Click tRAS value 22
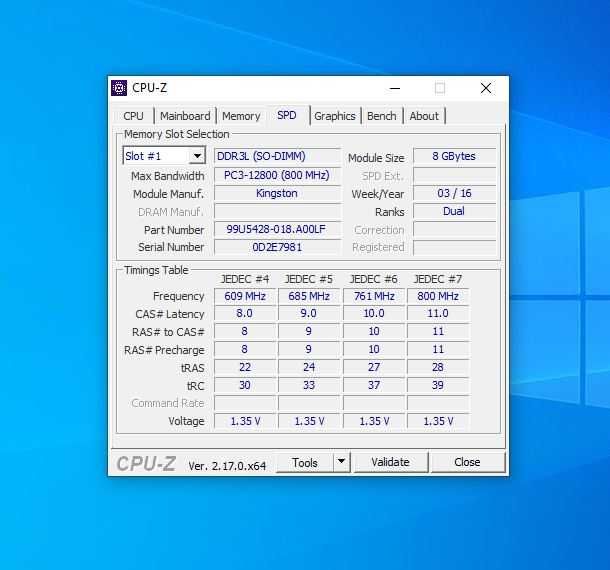The width and height of the screenshot is (610, 570). 245,367
